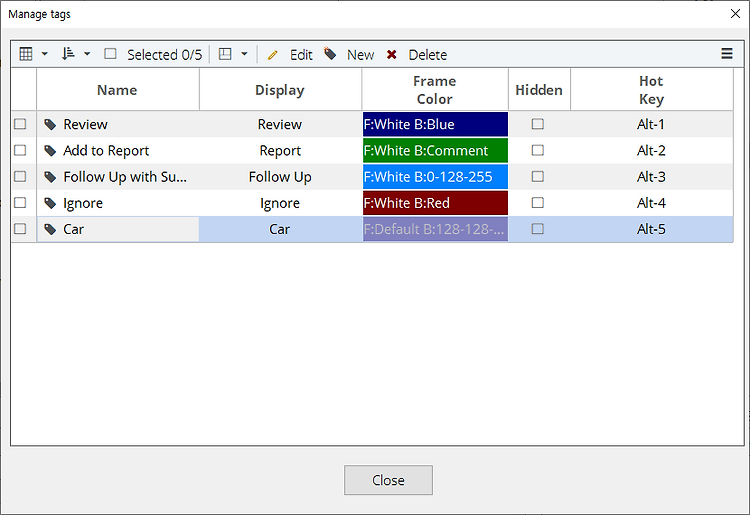This screenshot has width=750, height=515.
Task: Click the tag icon beside Review
Action: pos(50,125)
